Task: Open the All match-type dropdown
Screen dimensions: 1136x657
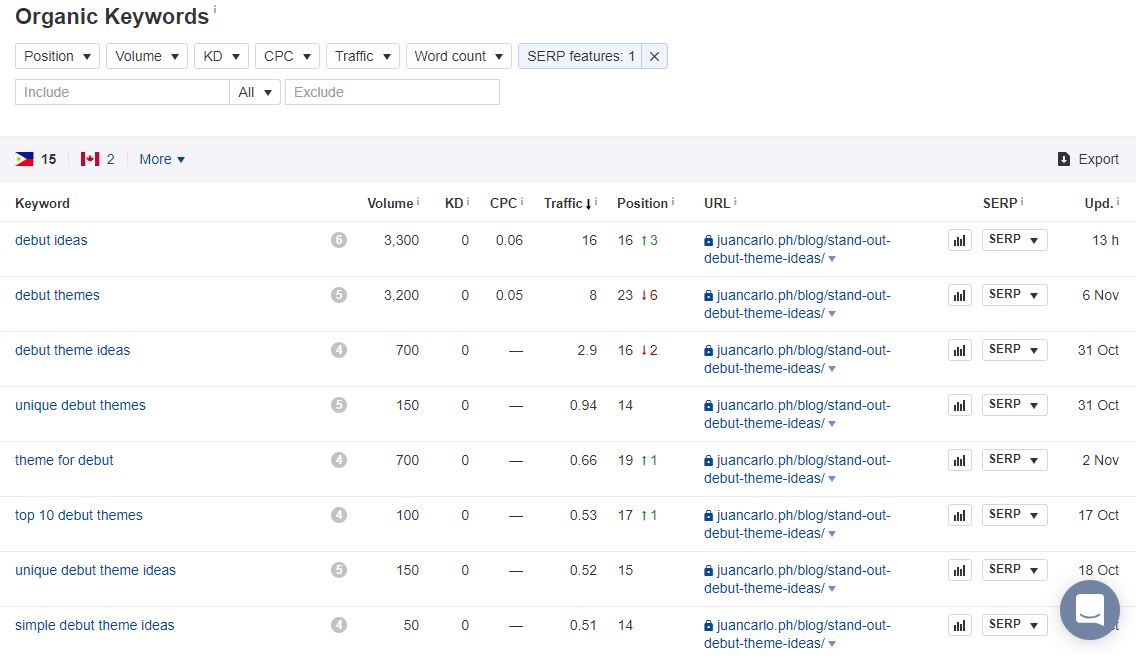Action: click(255, 92)
